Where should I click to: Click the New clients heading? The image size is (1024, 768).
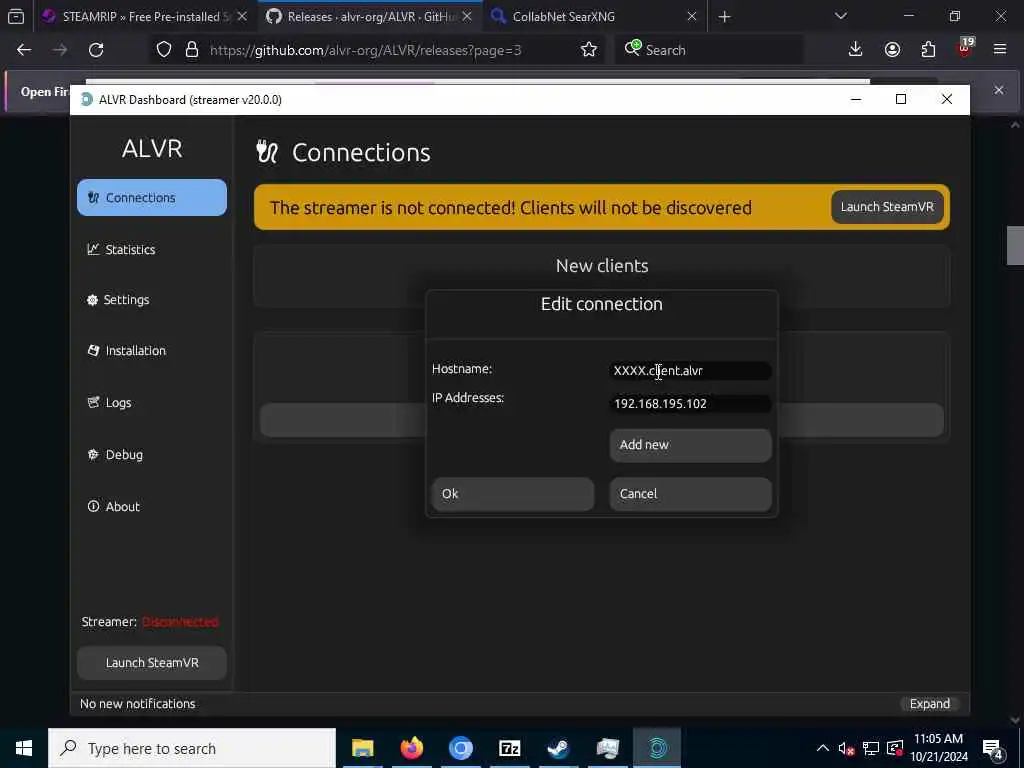[601, 266]
